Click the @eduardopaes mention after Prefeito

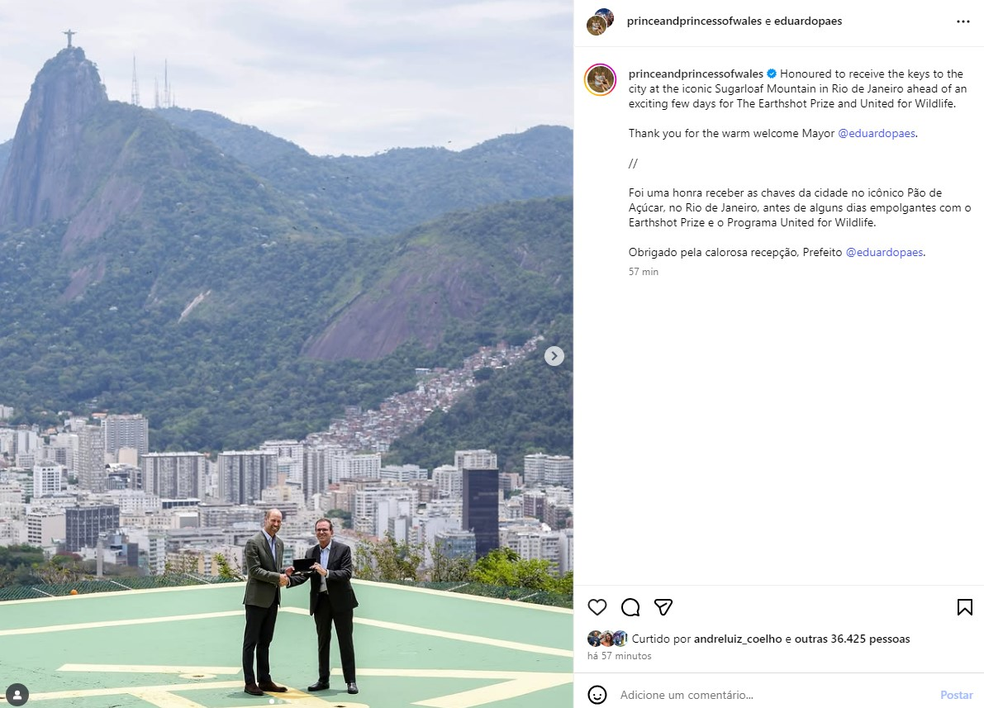884,252
